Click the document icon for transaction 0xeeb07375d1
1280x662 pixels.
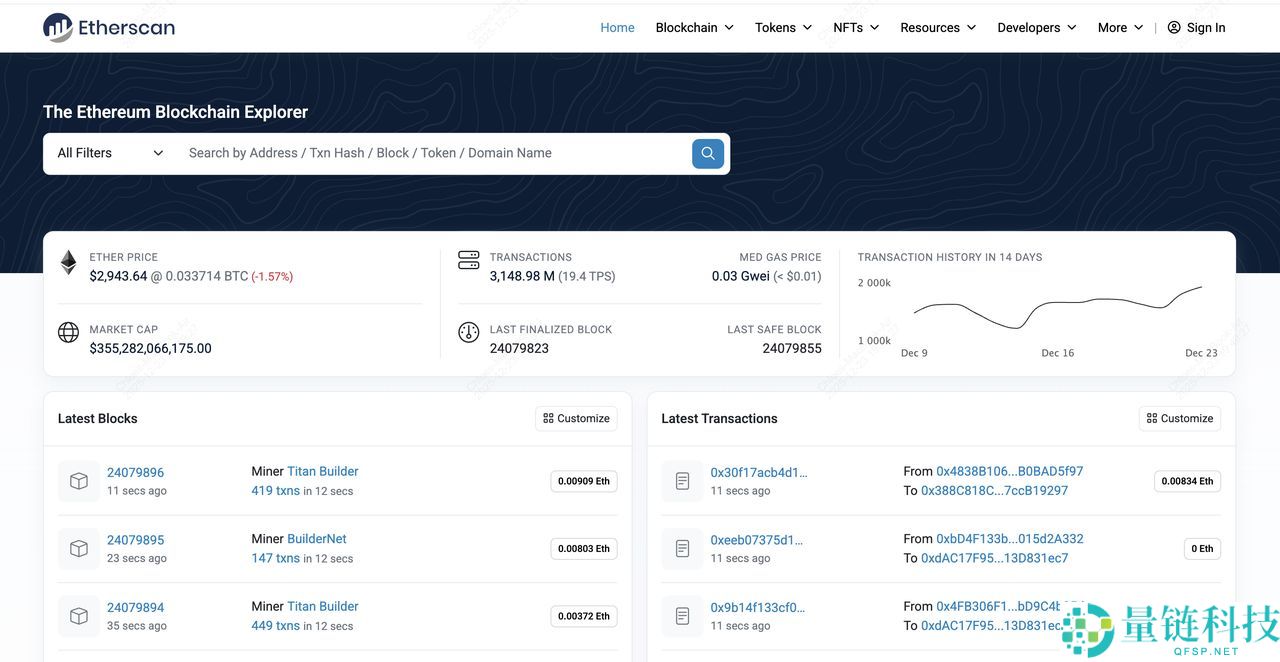pos(682,548)
